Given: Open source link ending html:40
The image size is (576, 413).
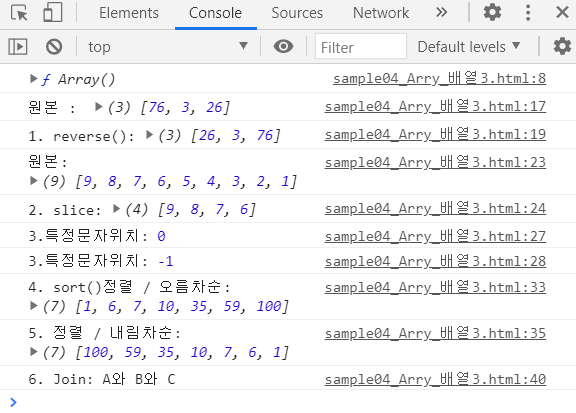Looking at the screenshot, I should [435, 379].
